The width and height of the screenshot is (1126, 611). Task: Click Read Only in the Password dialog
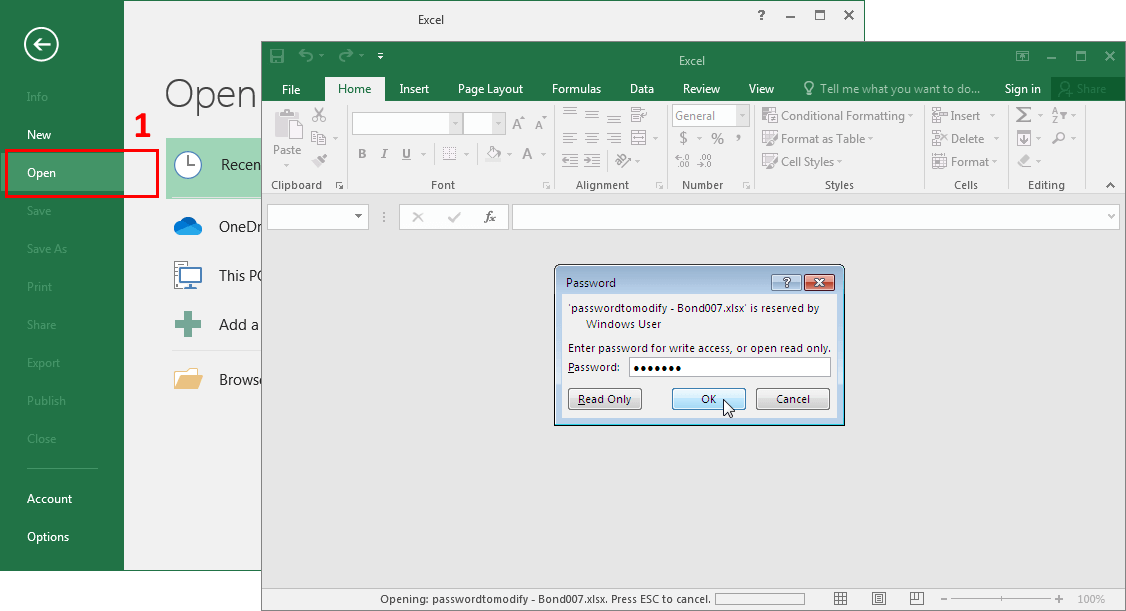[x=605, y=399]
